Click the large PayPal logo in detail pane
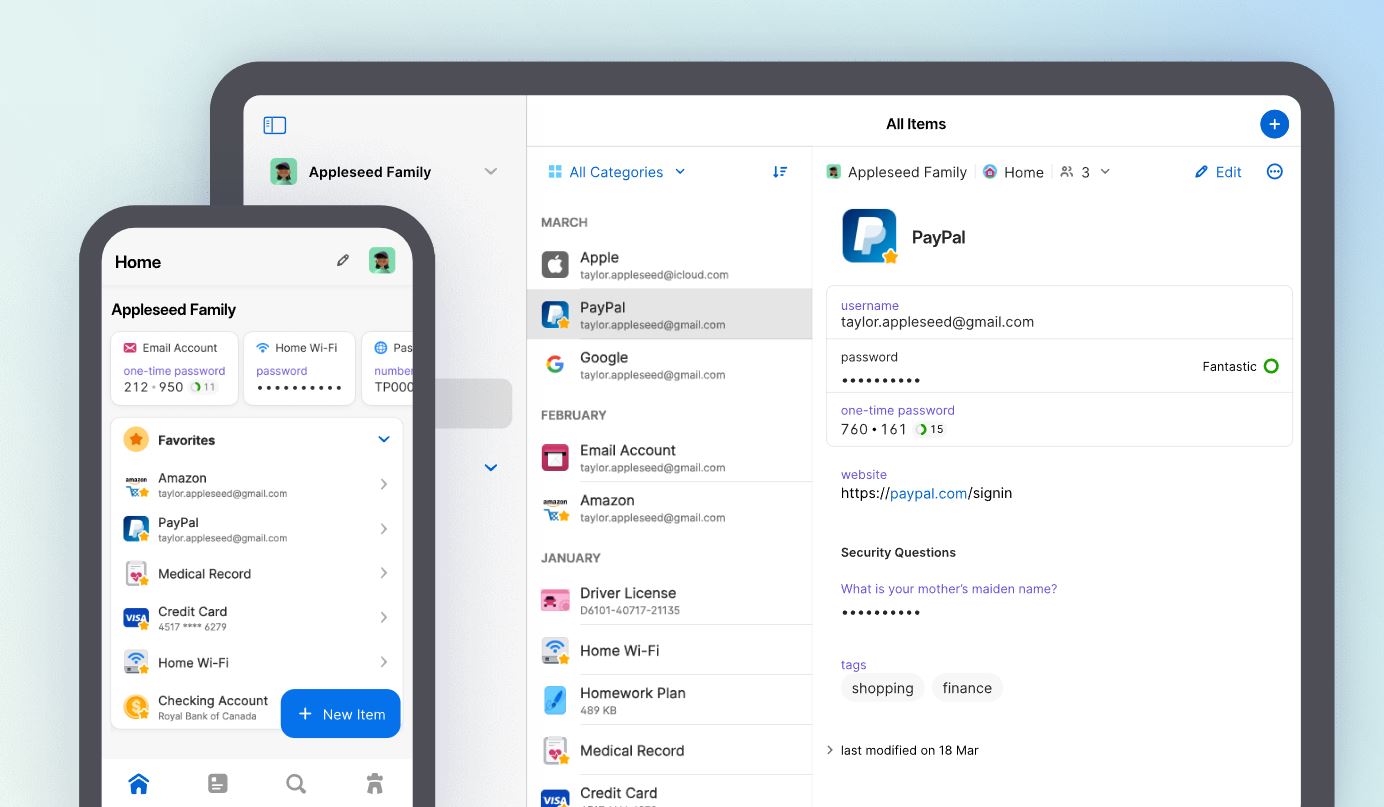 [869, 236]
